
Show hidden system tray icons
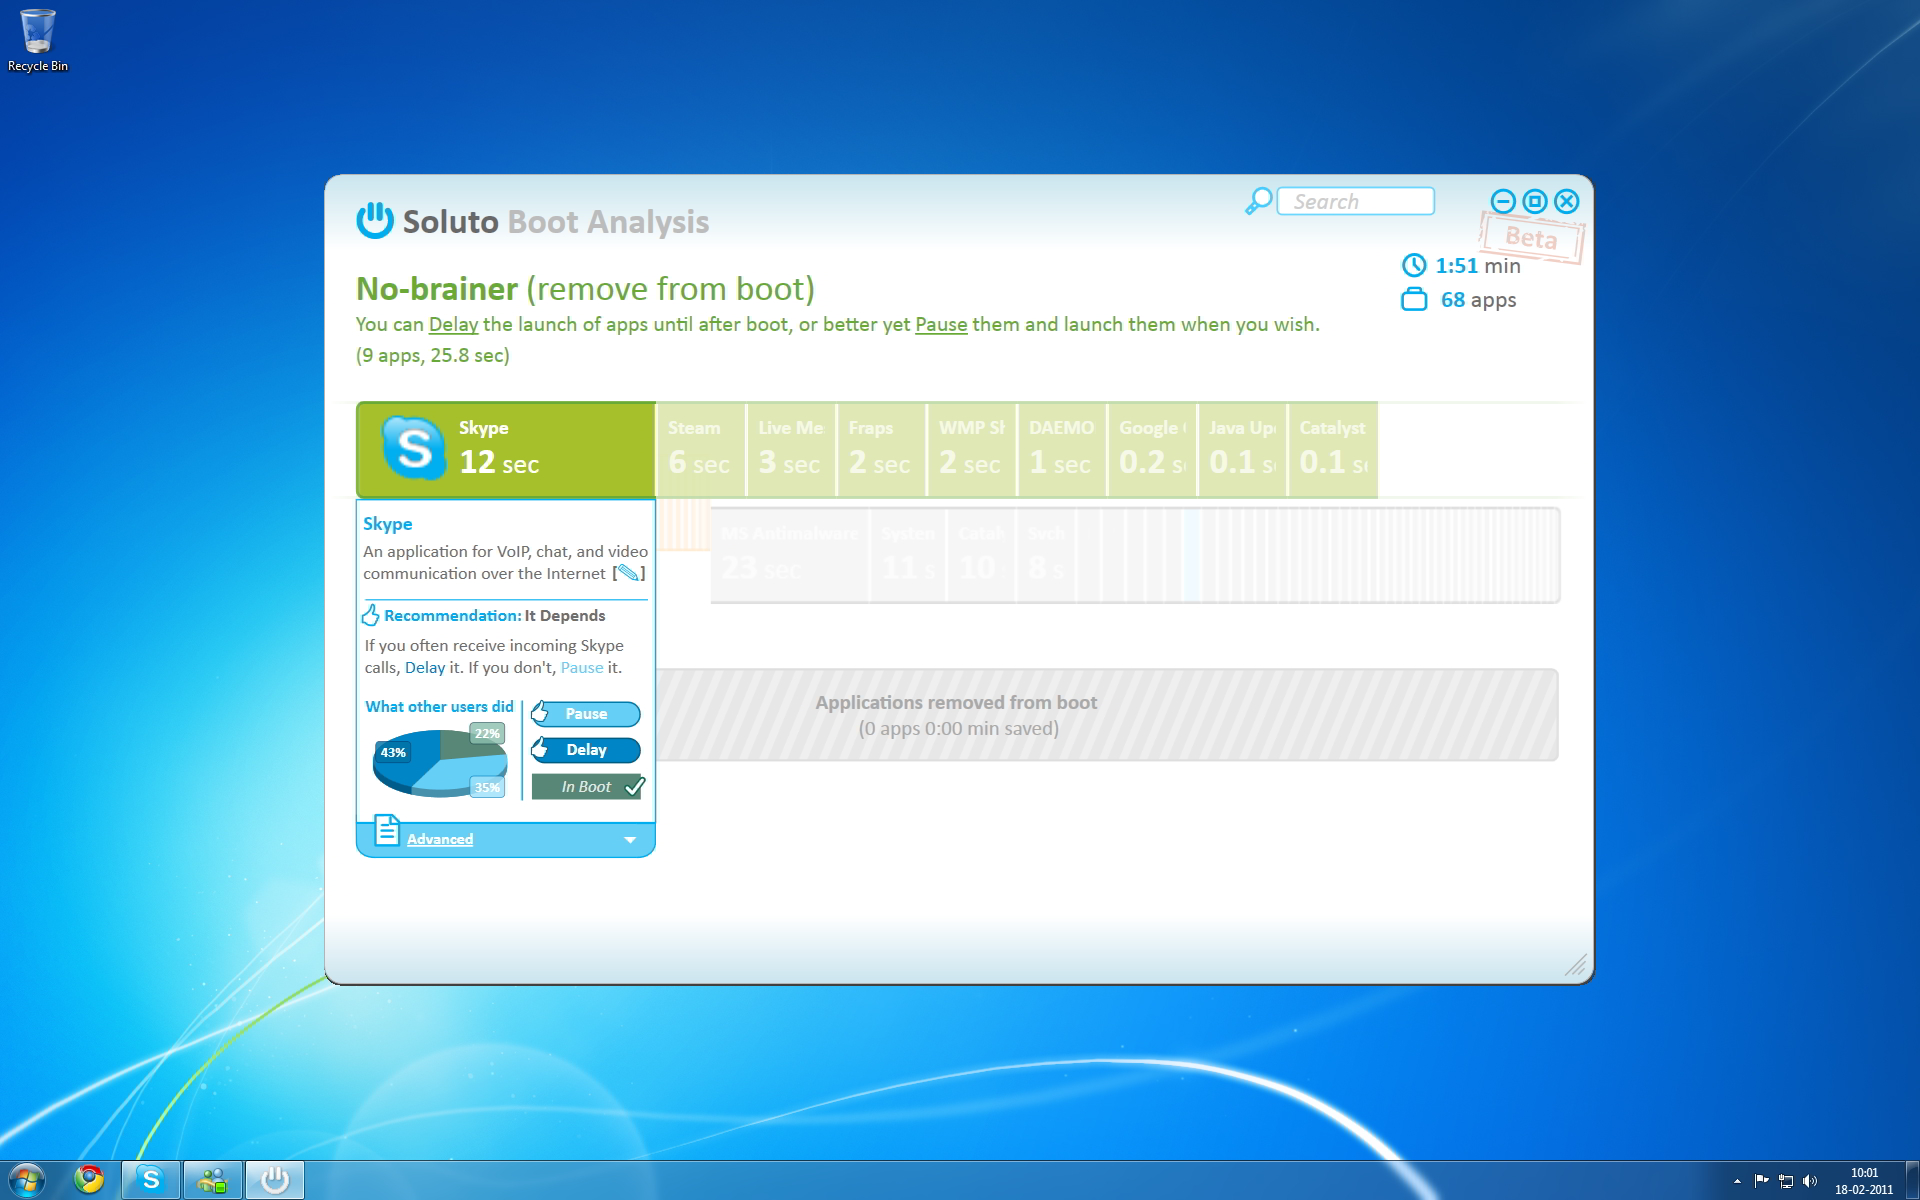coord(1737,1181)
